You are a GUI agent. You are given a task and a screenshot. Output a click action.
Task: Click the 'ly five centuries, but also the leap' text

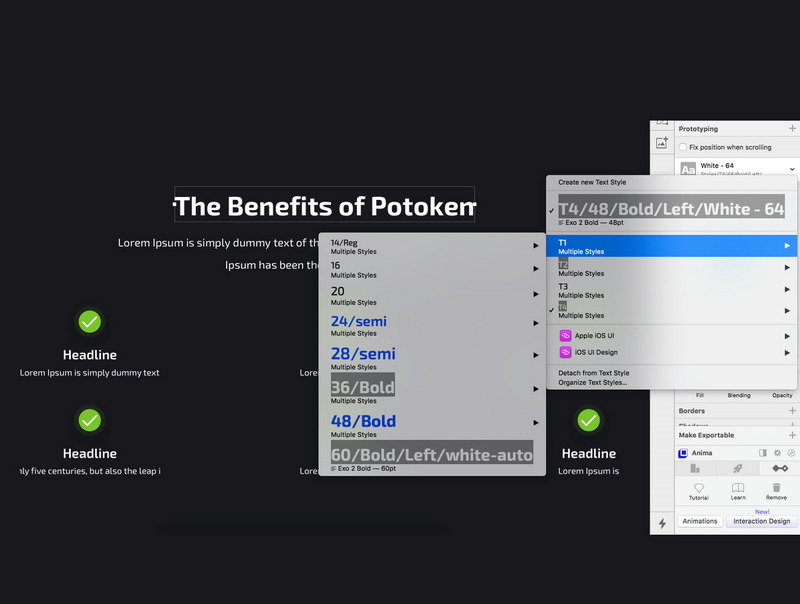tap(90, 471)
